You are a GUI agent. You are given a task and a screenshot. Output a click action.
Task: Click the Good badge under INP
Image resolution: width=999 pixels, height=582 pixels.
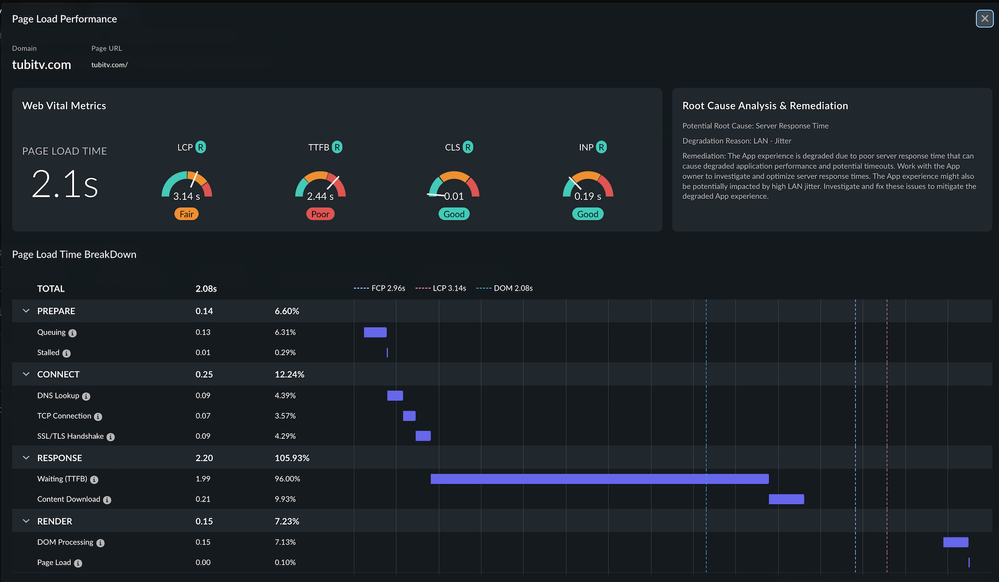click(x=587, y=214)
